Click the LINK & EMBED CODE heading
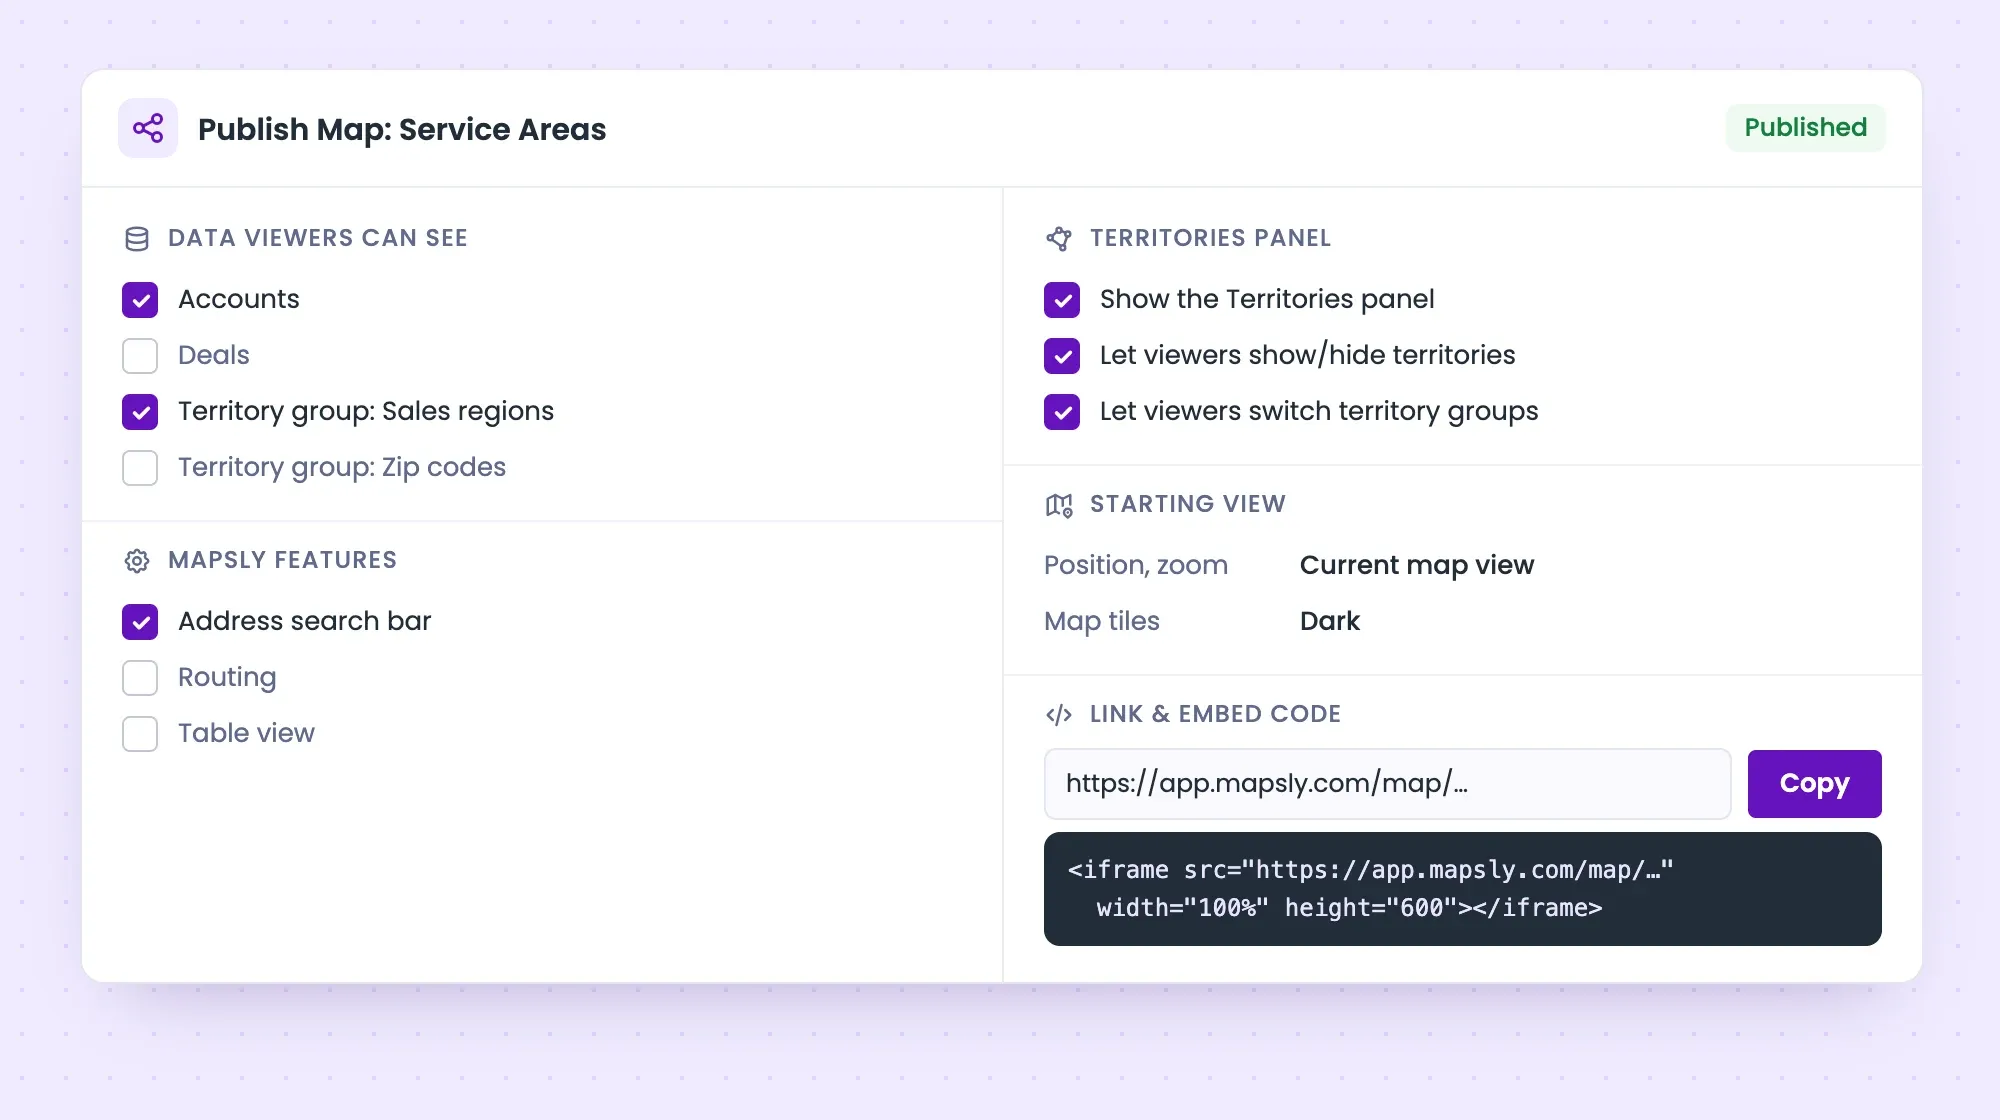This screenshot has width=2000, height=1120. [1215, 714]
